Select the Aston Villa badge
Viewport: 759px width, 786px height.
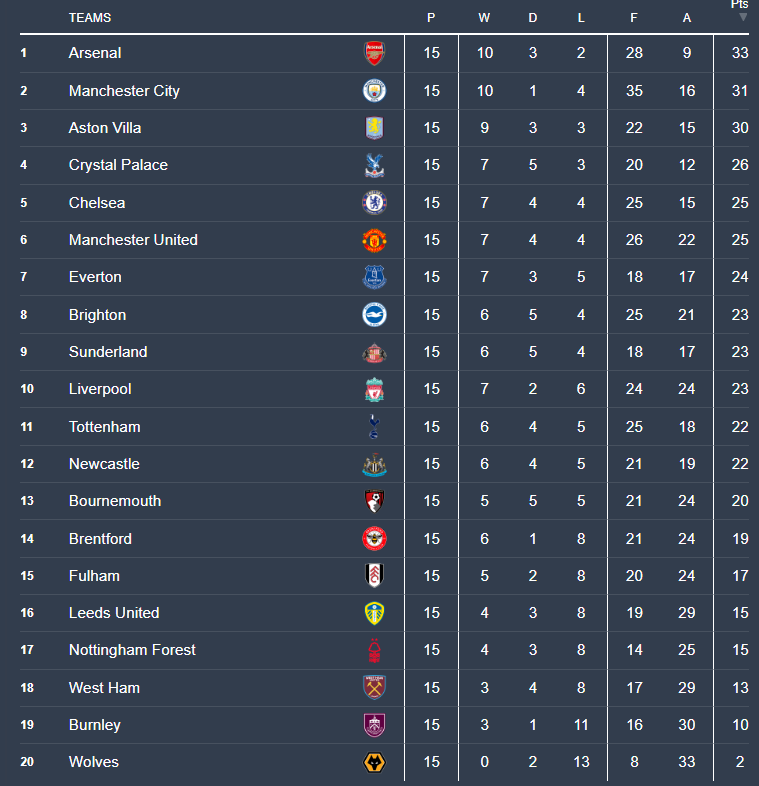coord(373,128)
